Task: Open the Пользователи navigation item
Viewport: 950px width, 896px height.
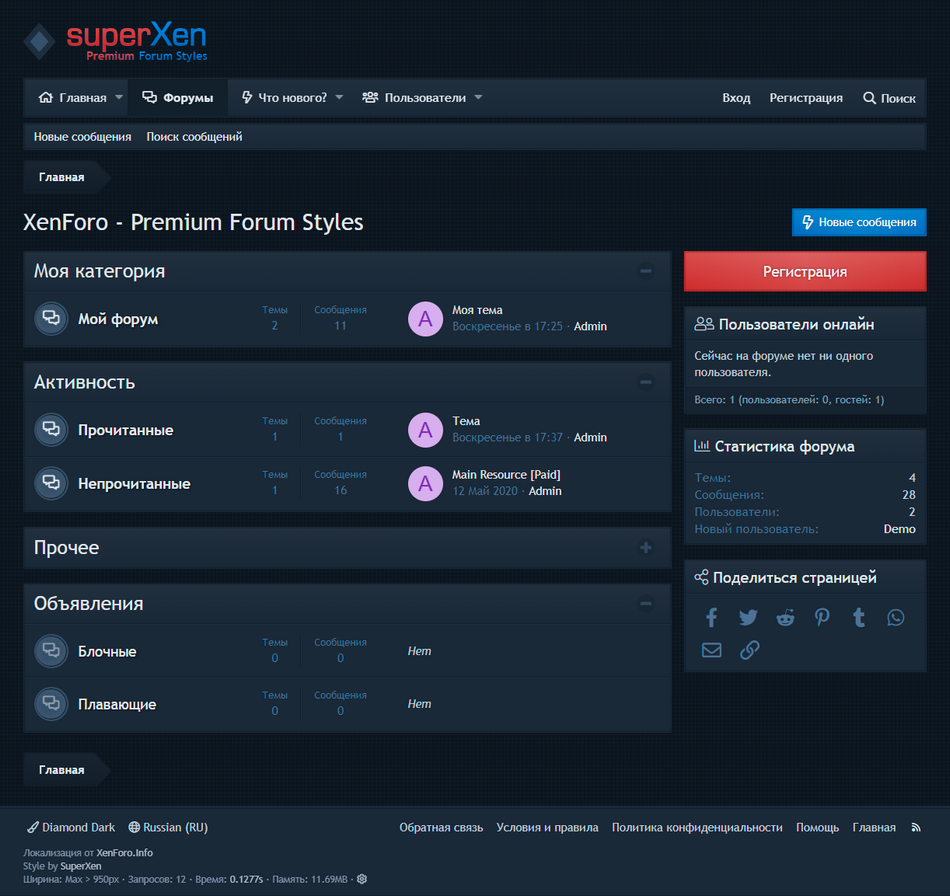Action: coord(414,98)
